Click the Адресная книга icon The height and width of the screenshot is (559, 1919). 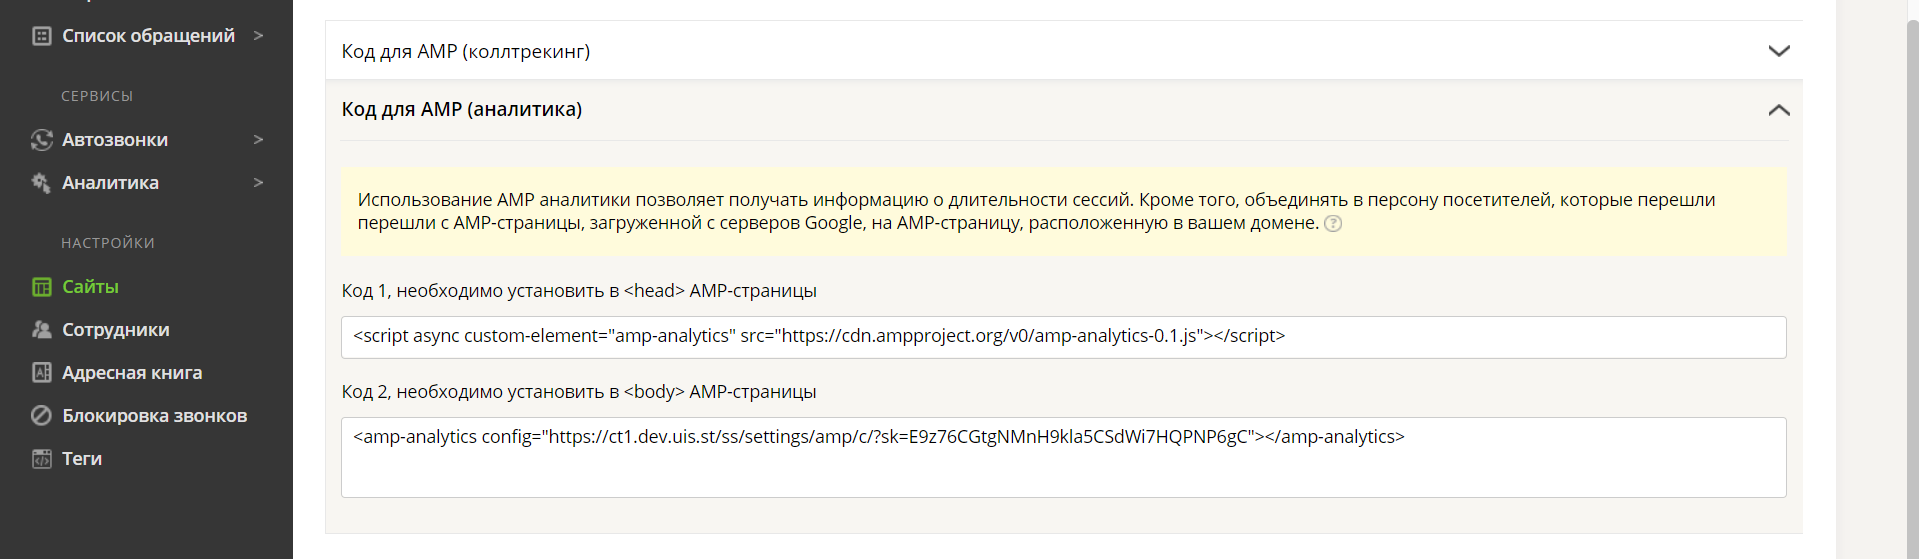click(41, 373)
